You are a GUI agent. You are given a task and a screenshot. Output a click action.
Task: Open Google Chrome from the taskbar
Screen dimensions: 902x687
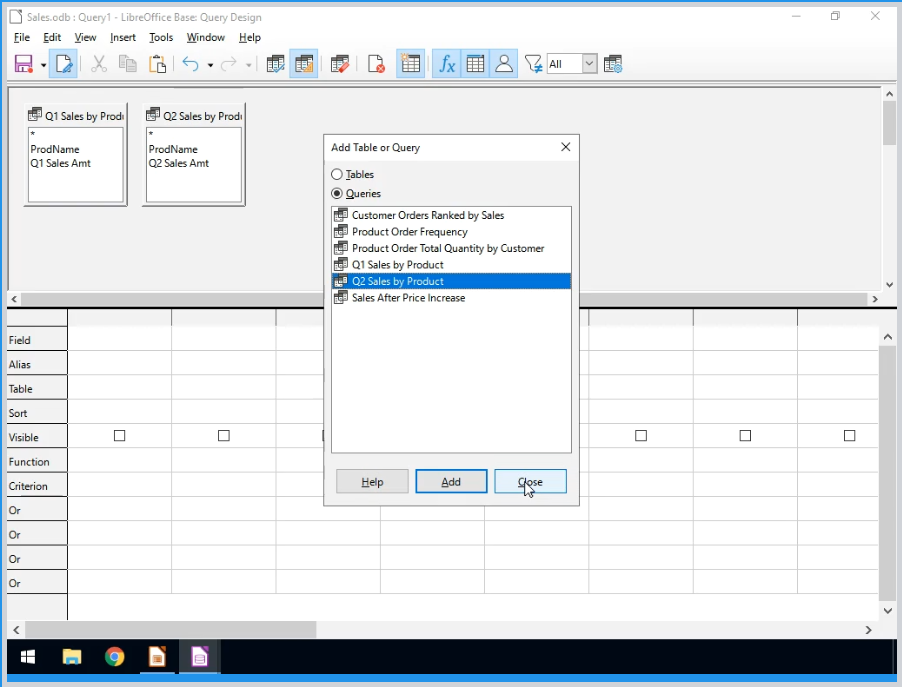click(114, 657)
